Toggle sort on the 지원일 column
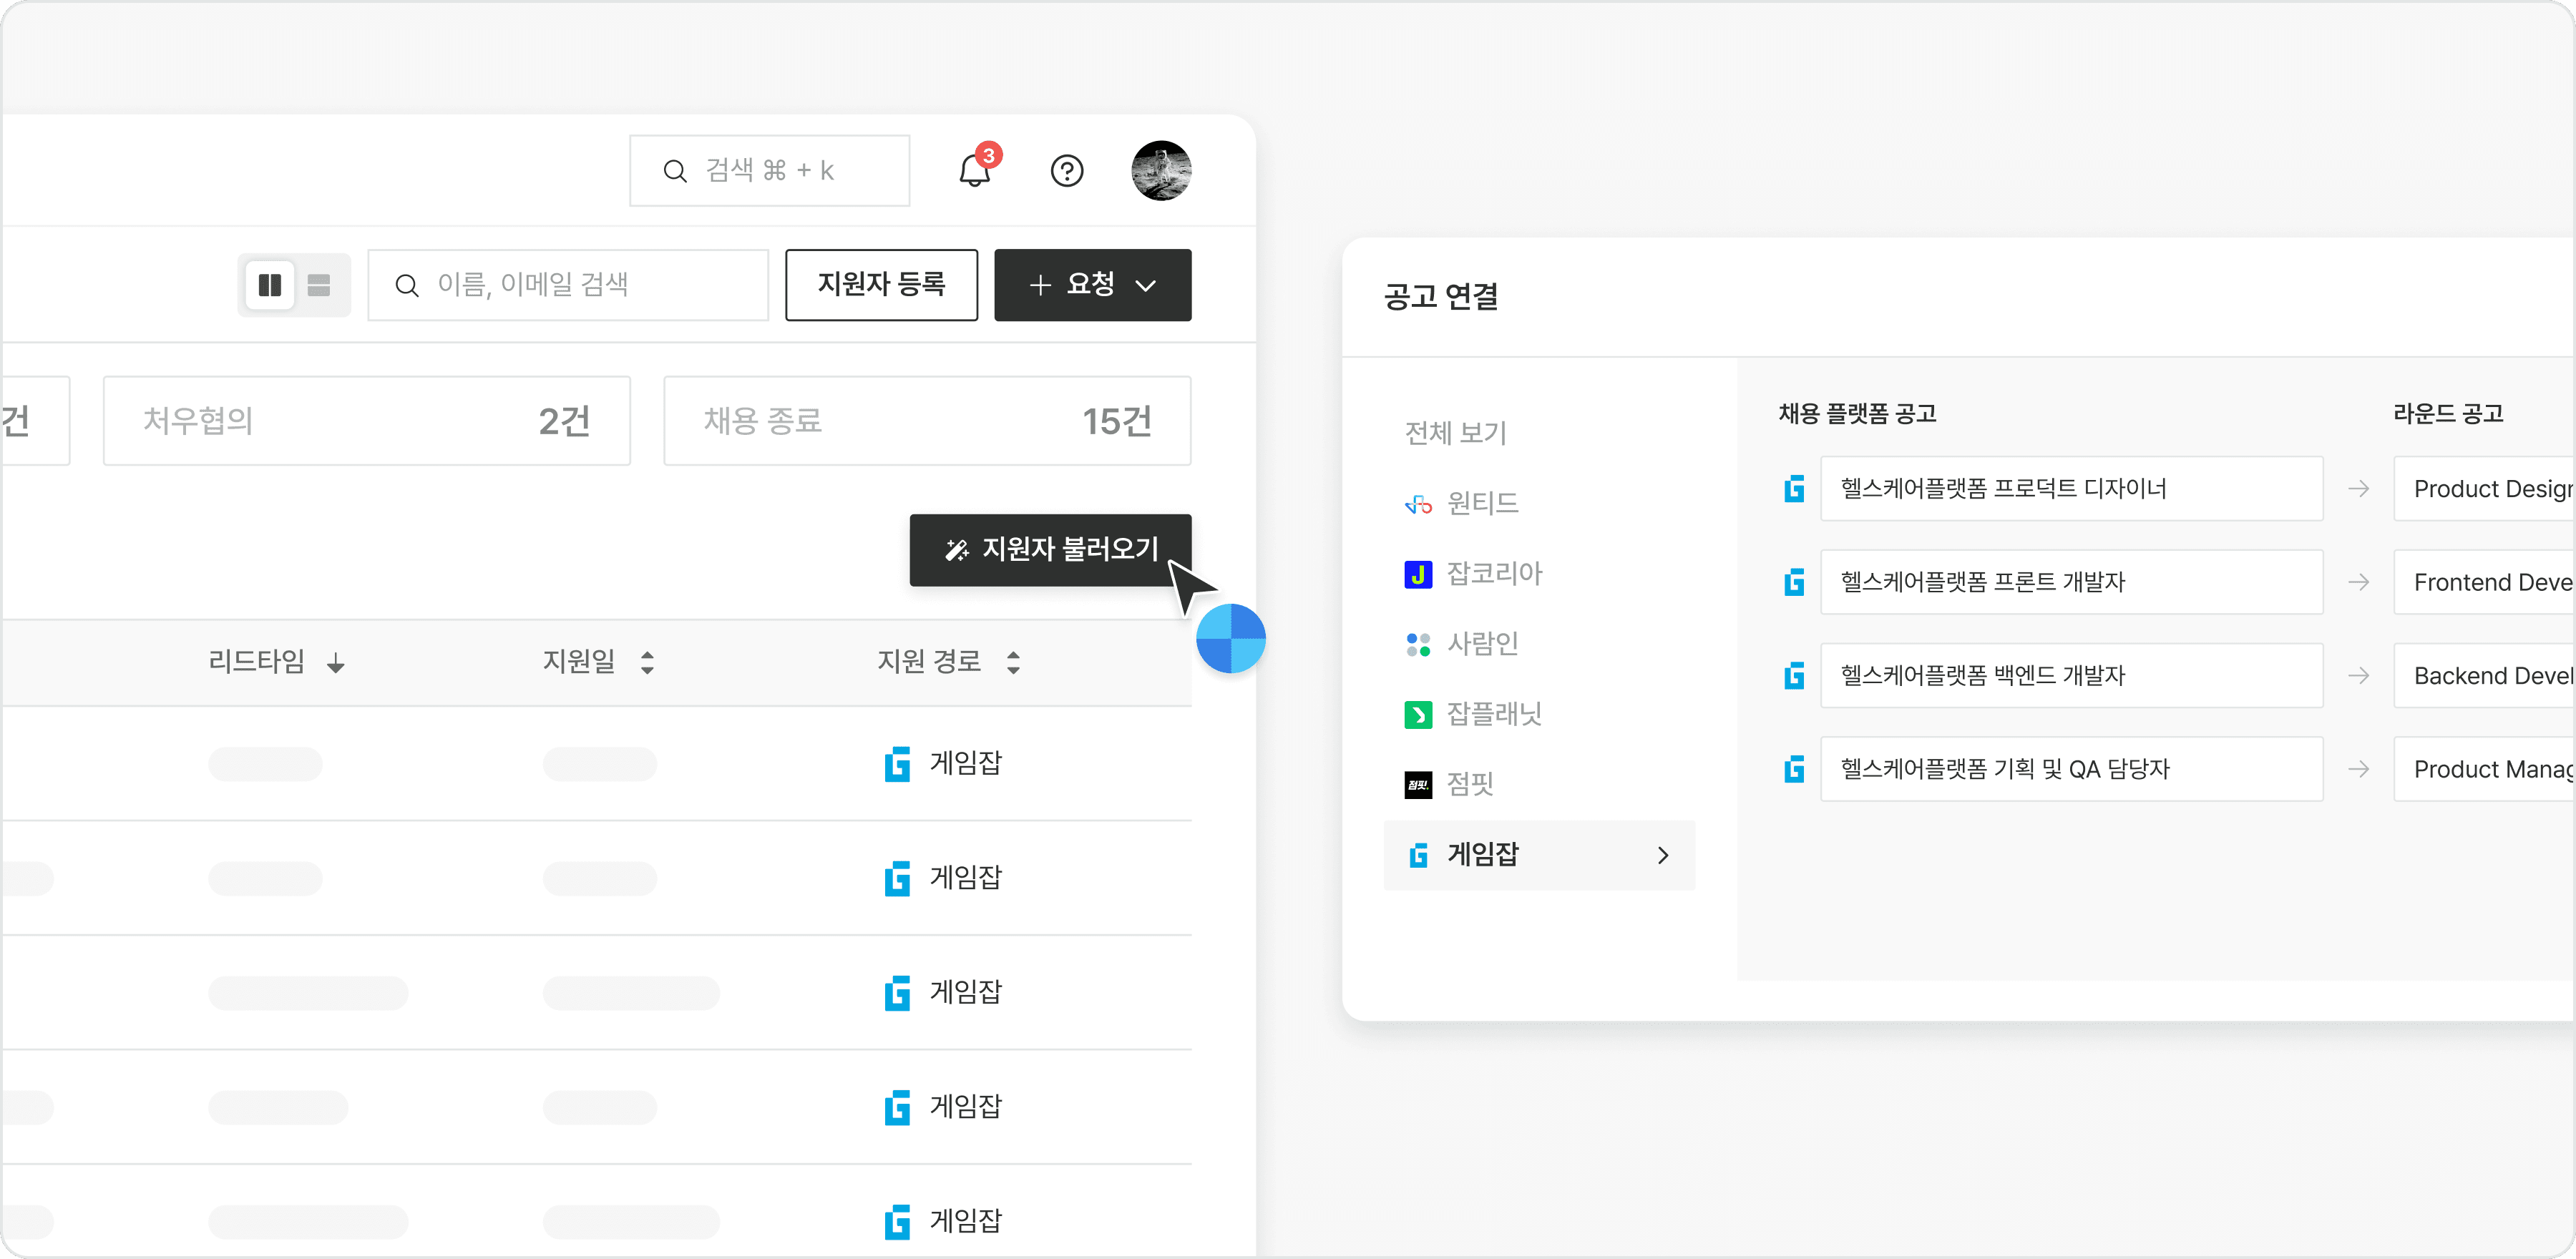The width and height of the screenshot is (2576, 1259). click(647, 661)
